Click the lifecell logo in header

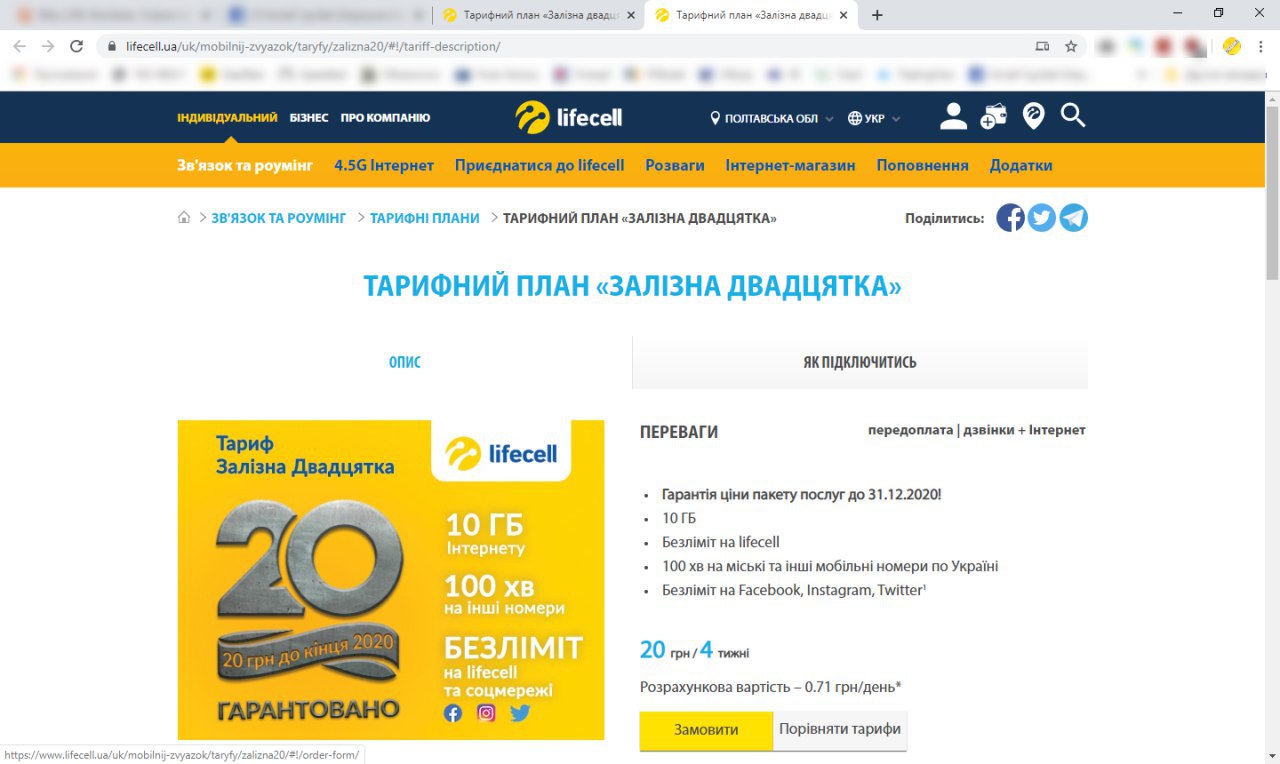[x=569, y=117]
